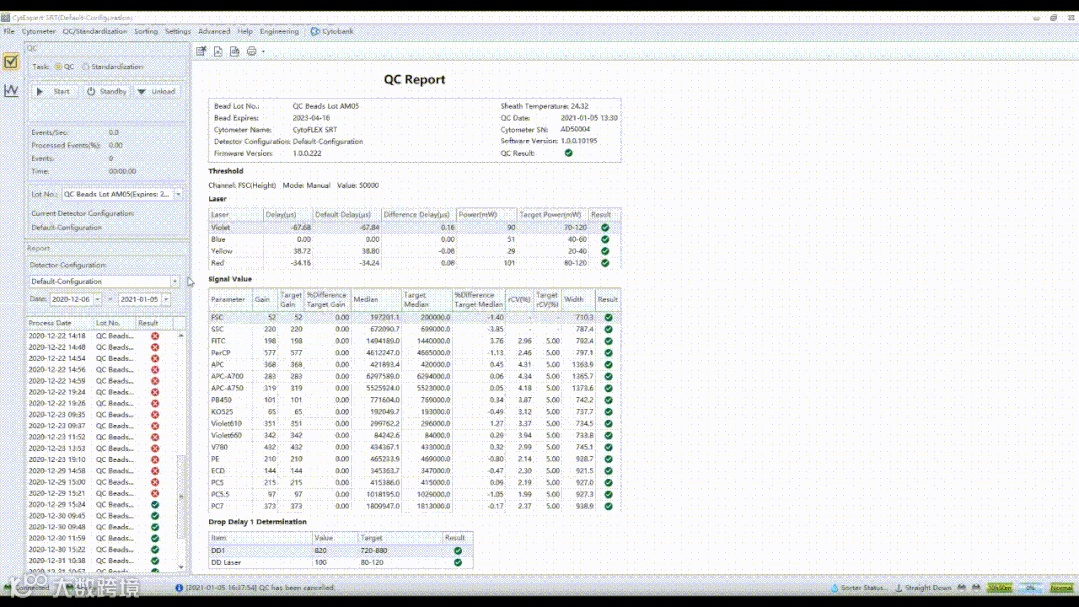Click the Unload button
The height and width of the screenshot is (607, 1079).
[x=157, y=91]
